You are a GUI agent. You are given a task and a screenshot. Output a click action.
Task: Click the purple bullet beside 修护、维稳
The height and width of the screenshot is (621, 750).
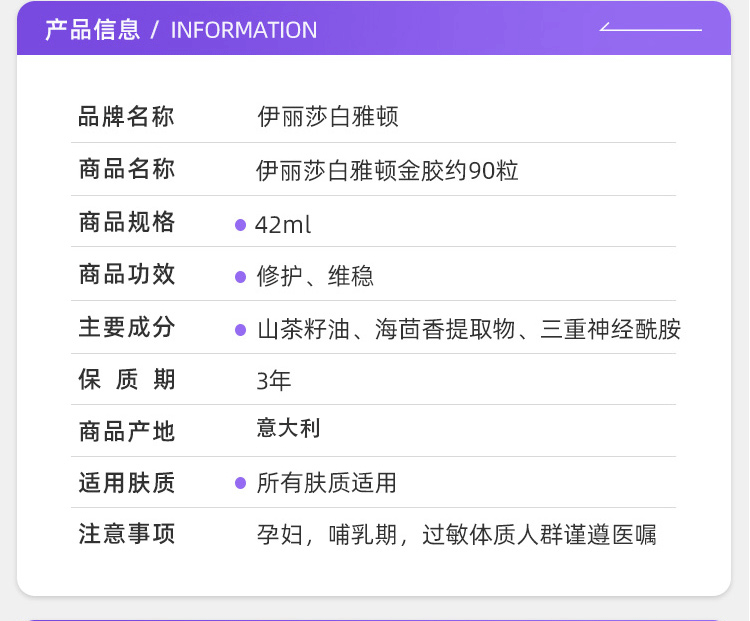tap(241, 277)
